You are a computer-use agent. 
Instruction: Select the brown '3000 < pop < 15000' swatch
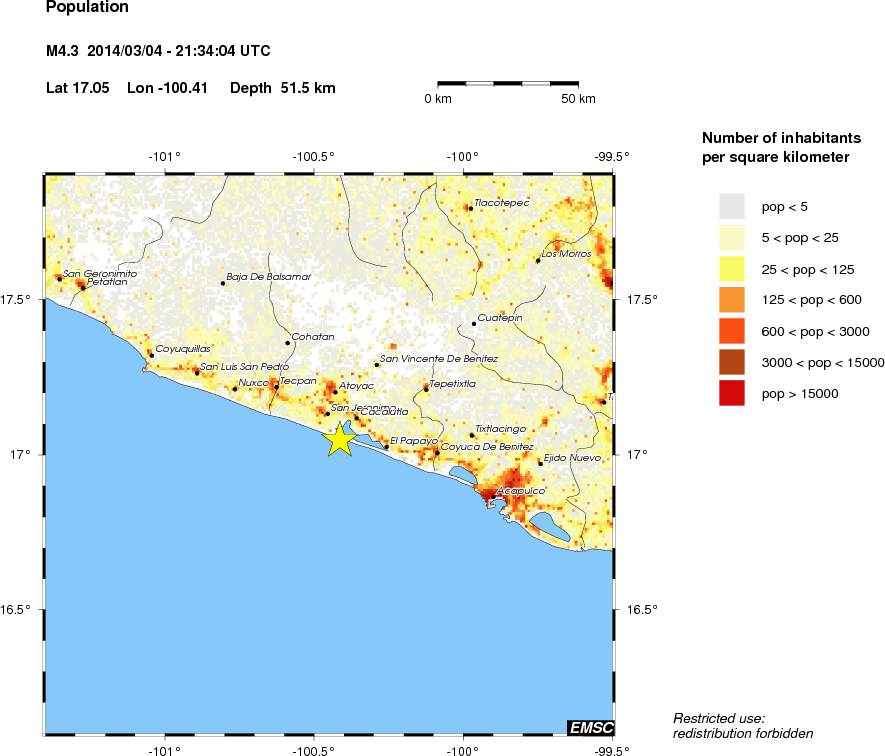733,362
